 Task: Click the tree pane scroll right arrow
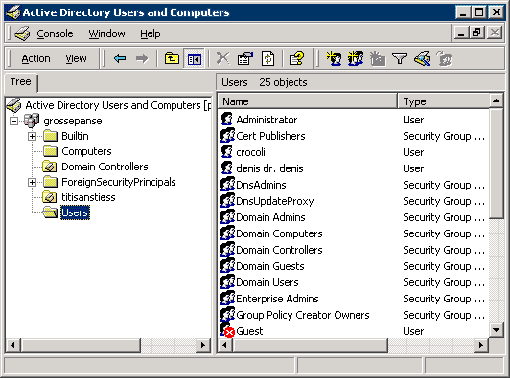click(x=203, y=345)
